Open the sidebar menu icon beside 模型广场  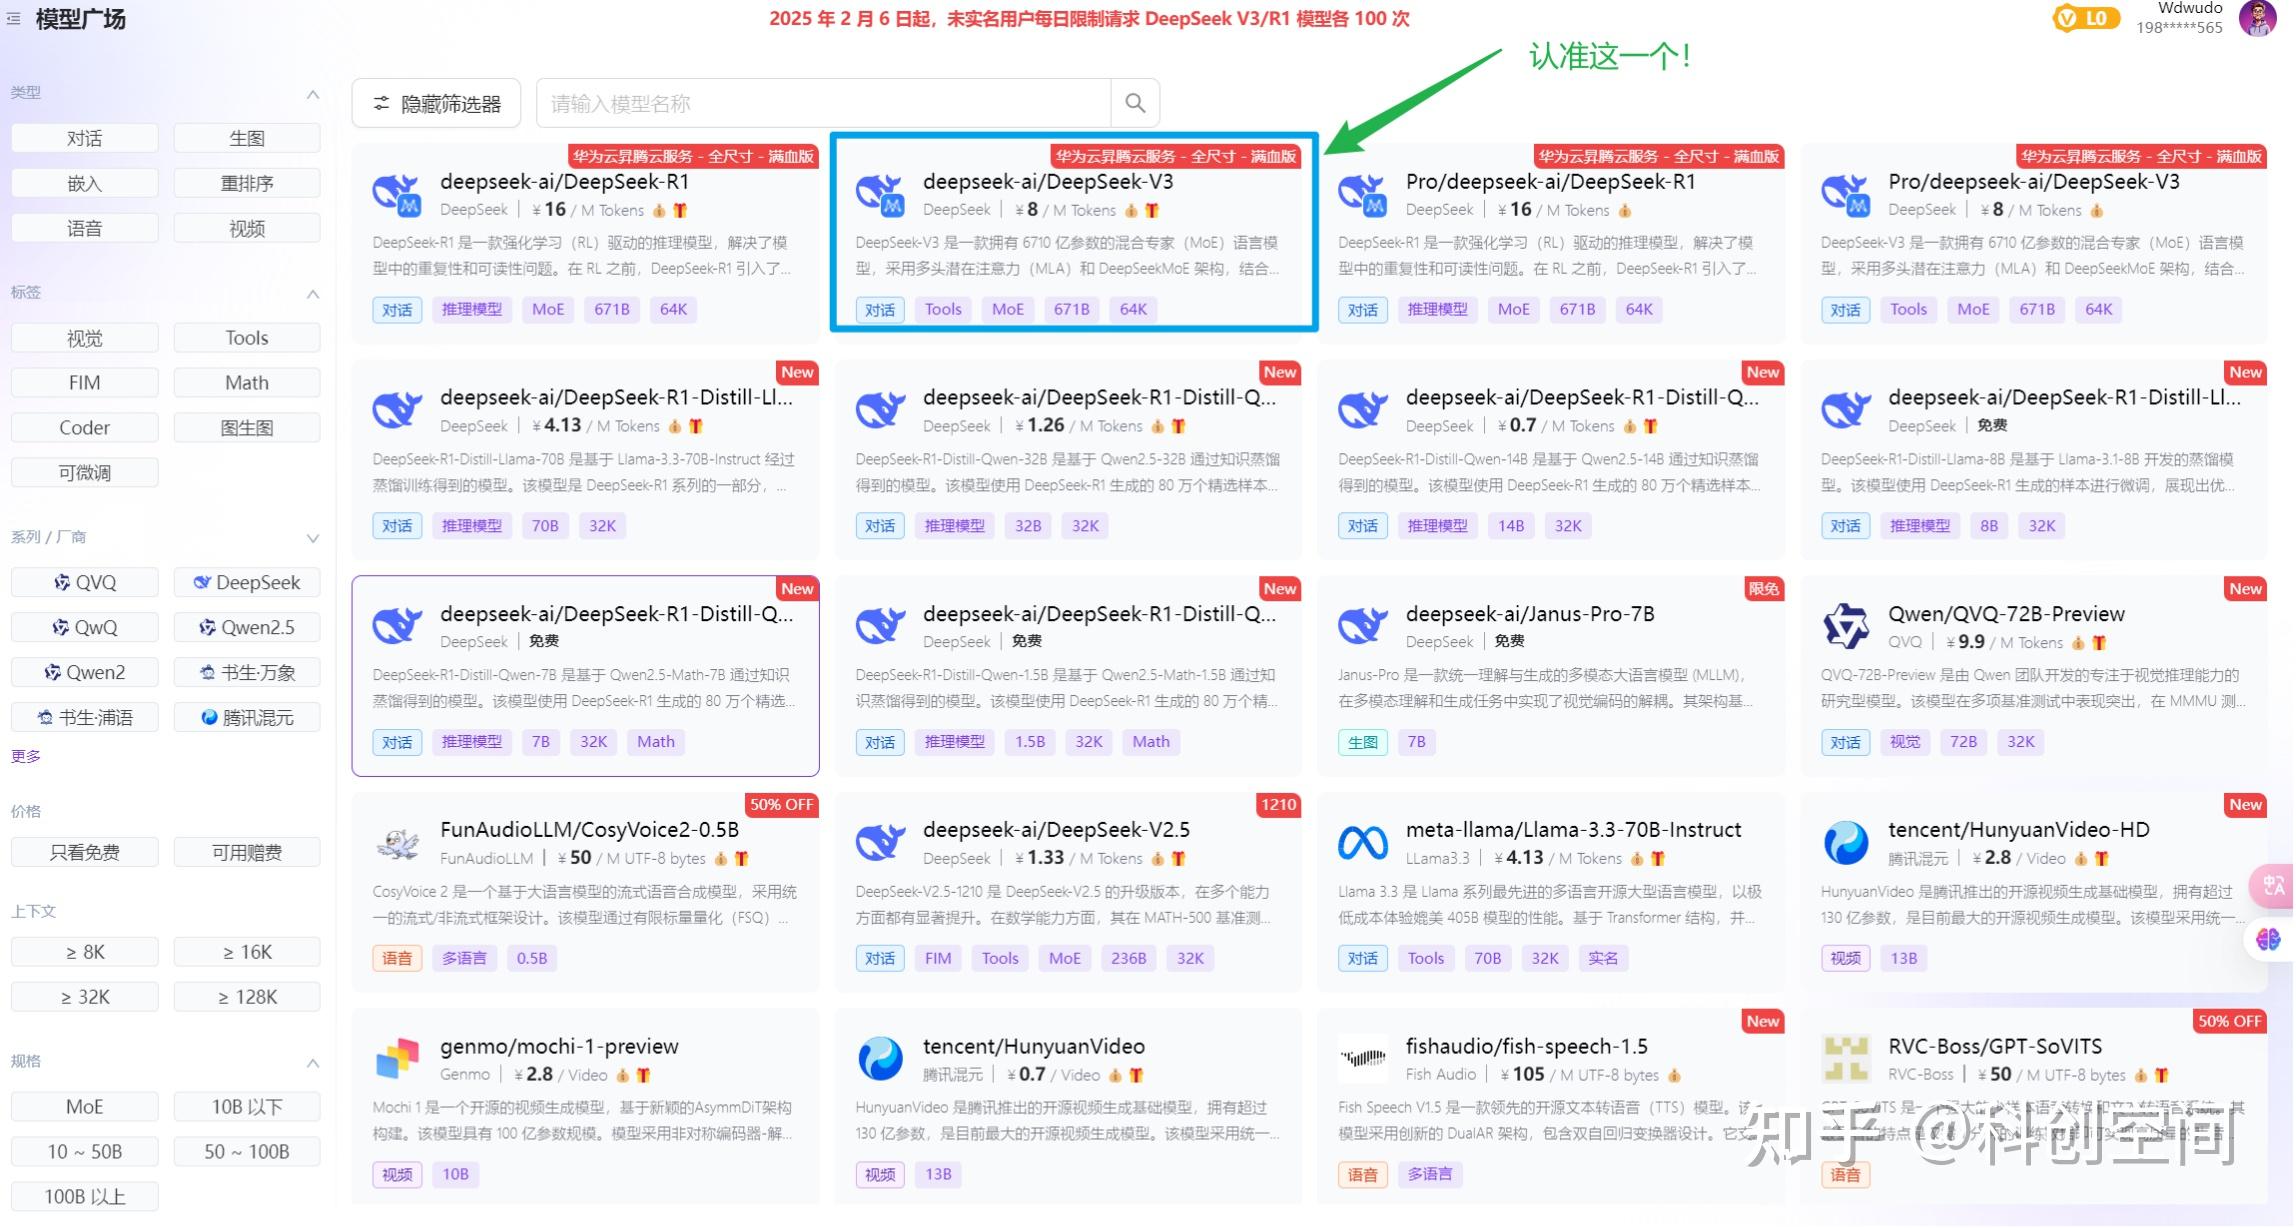pos(14,18)
